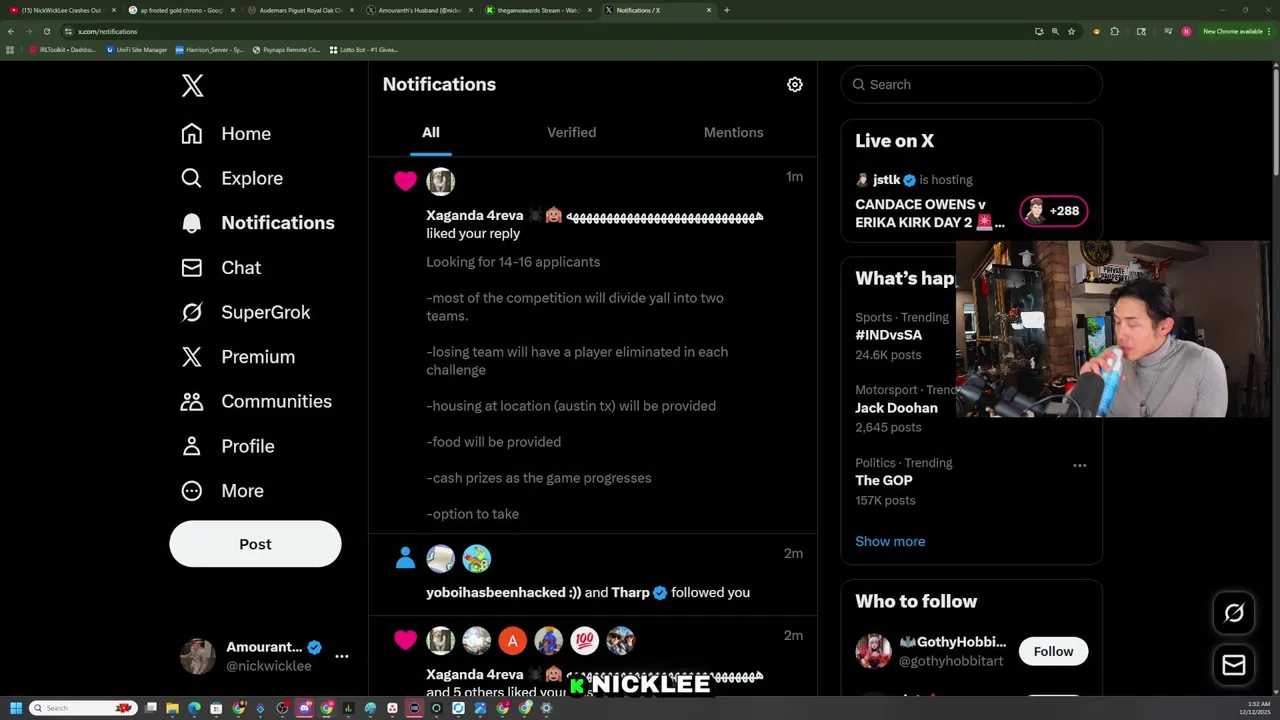
Task: Bookmark this page with star icon
Action: [1071, 31]
